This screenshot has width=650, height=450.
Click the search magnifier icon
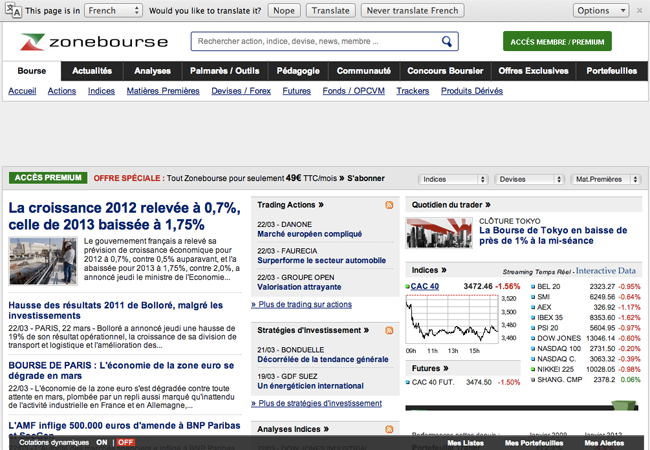pyautogui.click(x=448, y=42)
